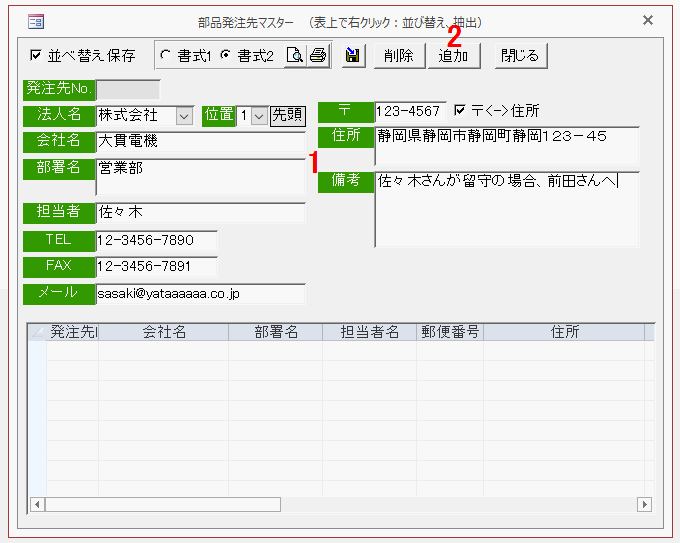Click the 部署名 field containing 営業部

tap(200, 177)
